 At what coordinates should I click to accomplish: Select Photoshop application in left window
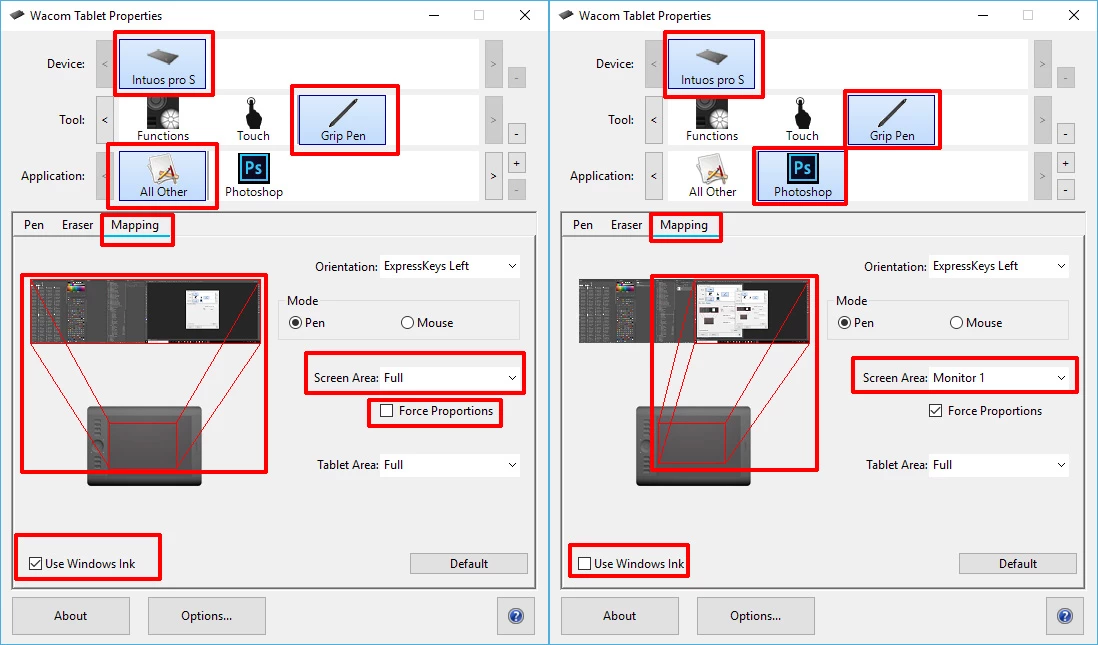coord(253,176)
